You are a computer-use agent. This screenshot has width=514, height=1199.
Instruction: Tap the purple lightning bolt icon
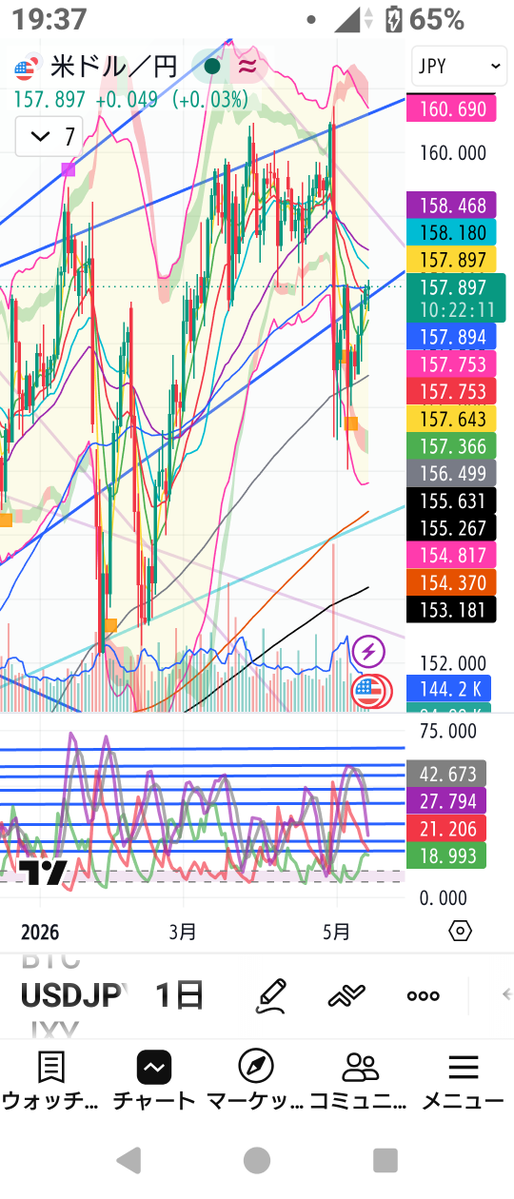(369, 652)
